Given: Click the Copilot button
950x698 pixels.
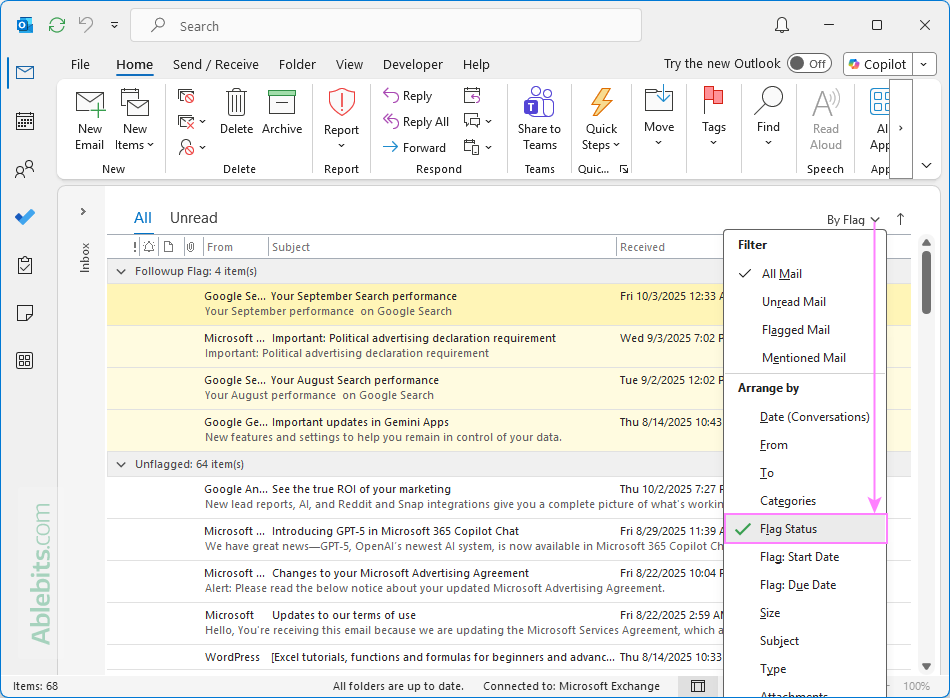Looking at the screenshot, I should click(878, 64).
